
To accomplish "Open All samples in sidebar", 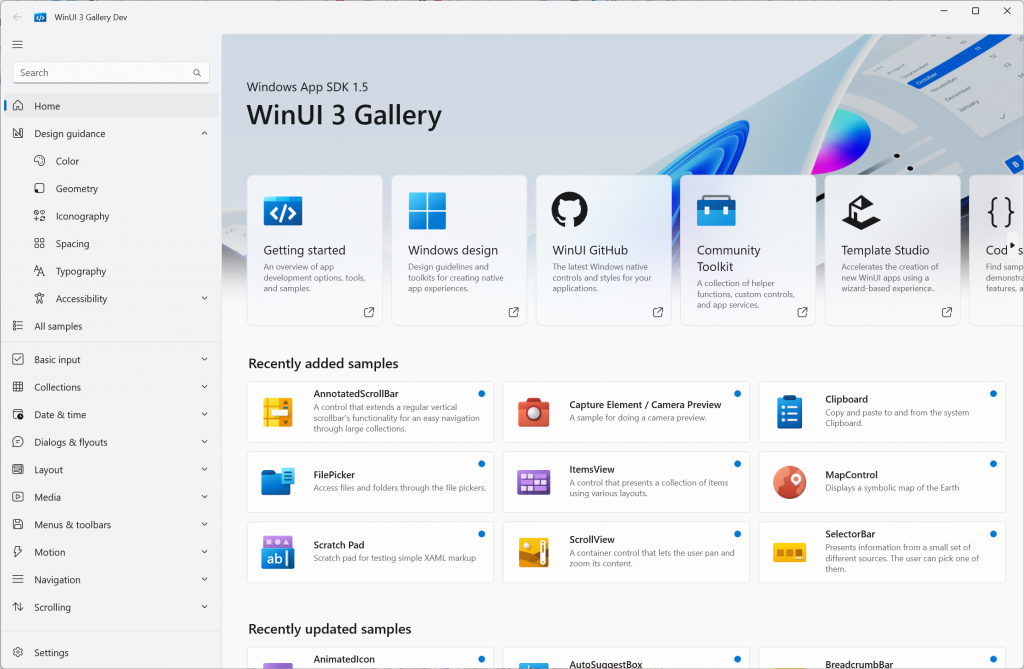I will pyautogui.click(x=58, y=326).
